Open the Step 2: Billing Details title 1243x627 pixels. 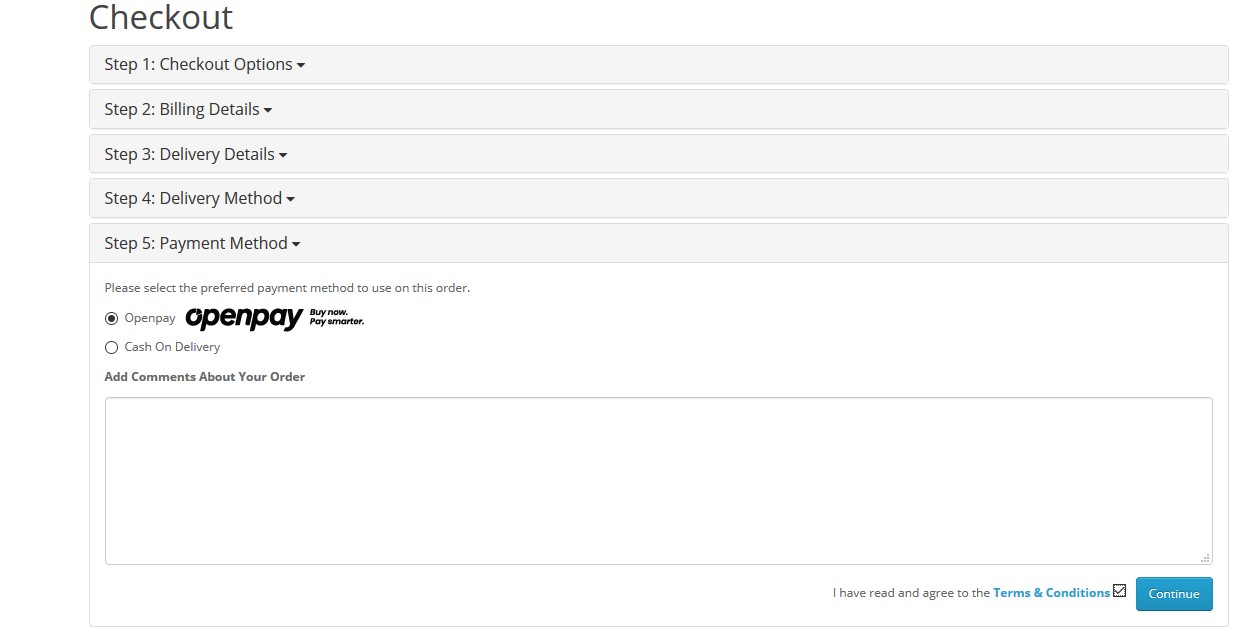tap(182, 109)
